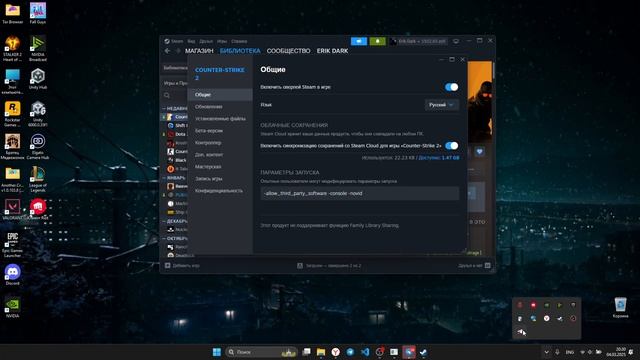Toggle Steam Cloud sync for Counter-Strike 2
This screenshot has height=360, width=640.
coord(451,146)
